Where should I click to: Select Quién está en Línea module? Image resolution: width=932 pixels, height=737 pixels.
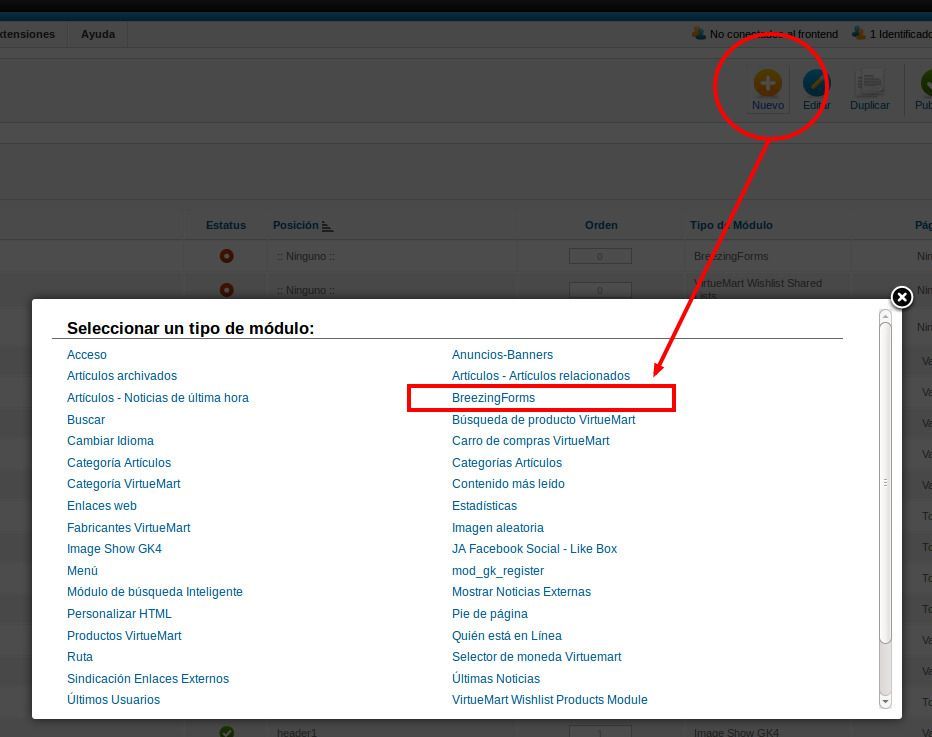[506, 636]
